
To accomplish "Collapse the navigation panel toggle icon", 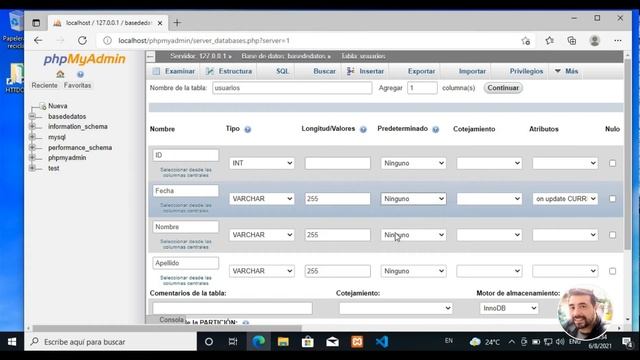I will click(x=151, y=56).
